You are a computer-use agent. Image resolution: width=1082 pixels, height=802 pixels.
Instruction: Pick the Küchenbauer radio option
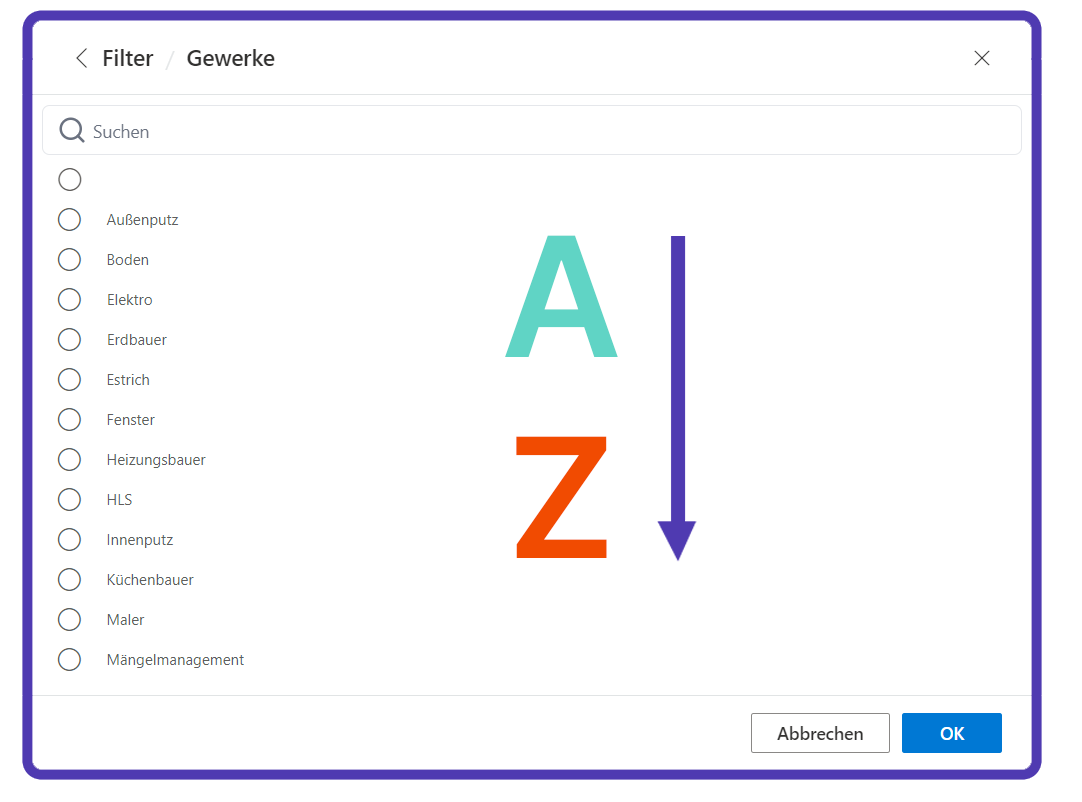click(x=69, y=580)
